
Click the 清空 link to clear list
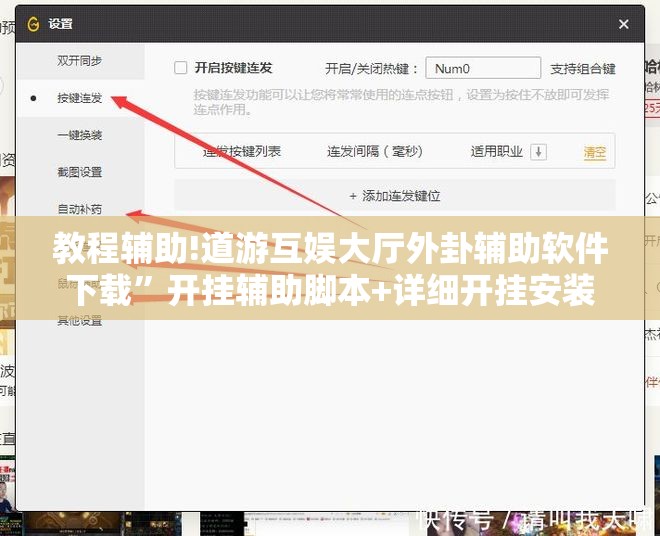click(x=594, y=152)
